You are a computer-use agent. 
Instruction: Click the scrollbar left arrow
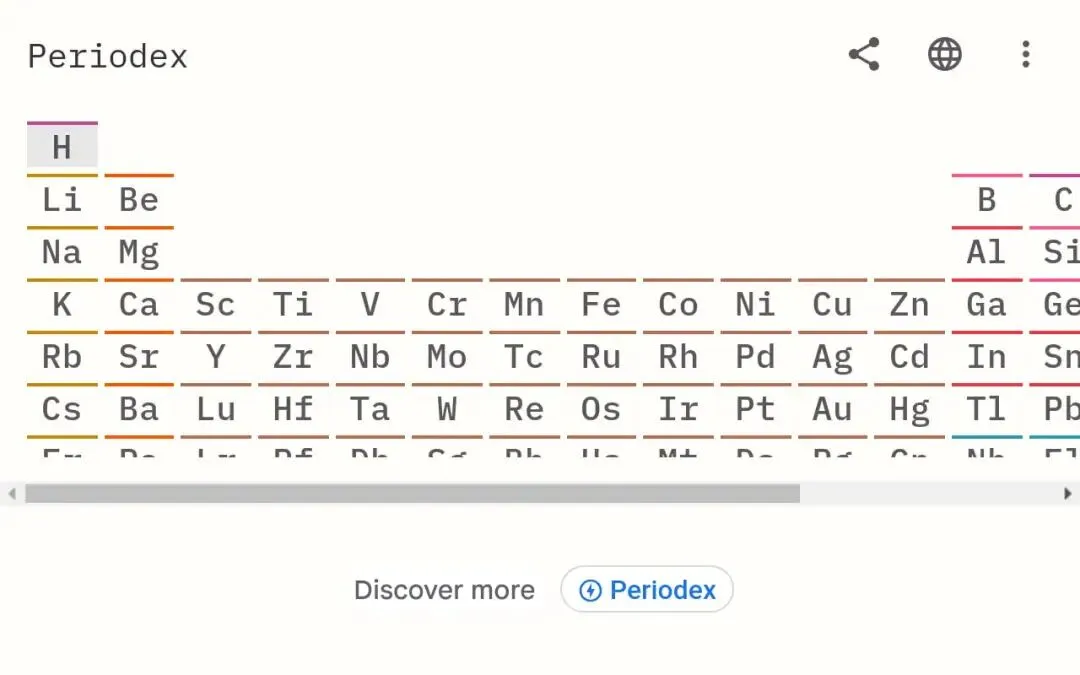pyautogui.click(x=11, y=493)
